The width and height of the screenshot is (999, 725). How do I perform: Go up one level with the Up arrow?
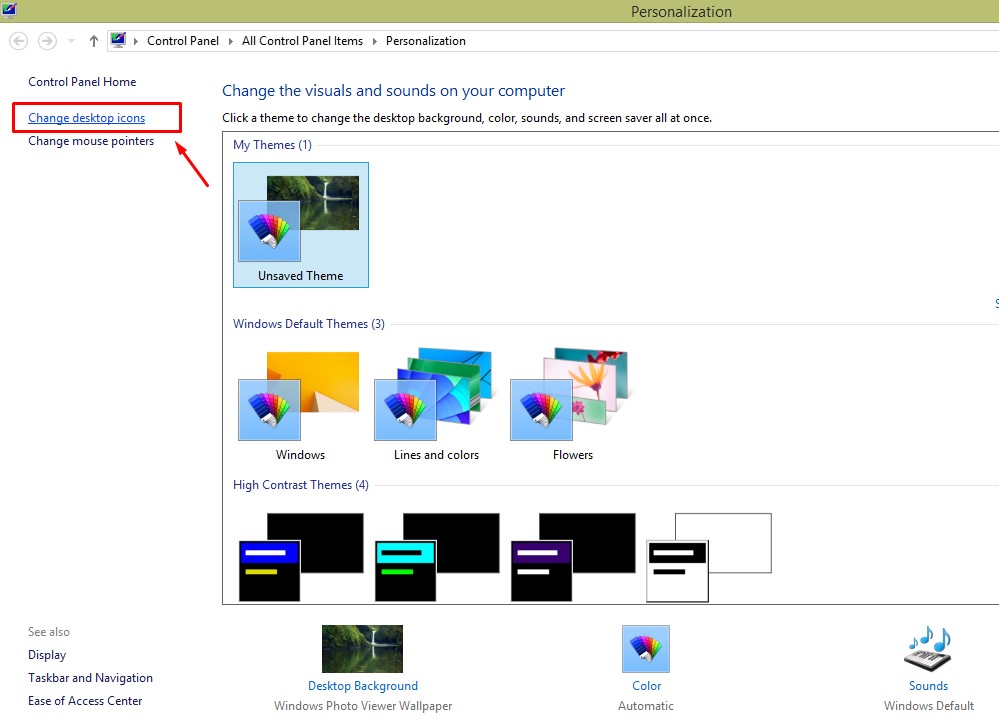[94, 41]
